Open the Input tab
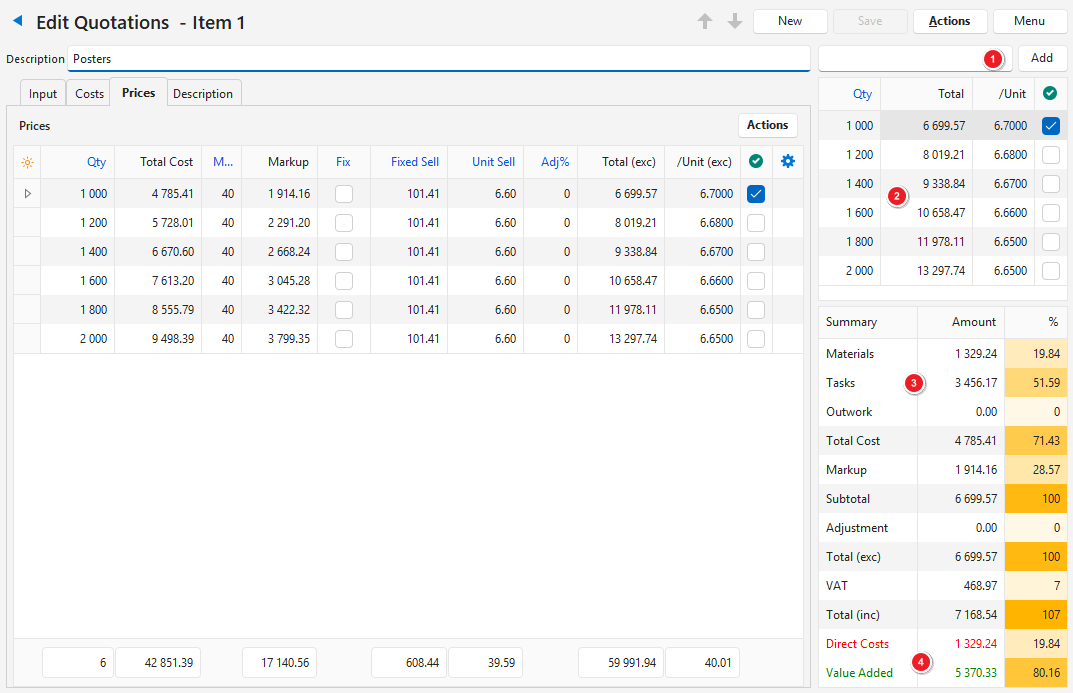The width and height of the screenshot is (1073, 693). click(x=43, y=94)
